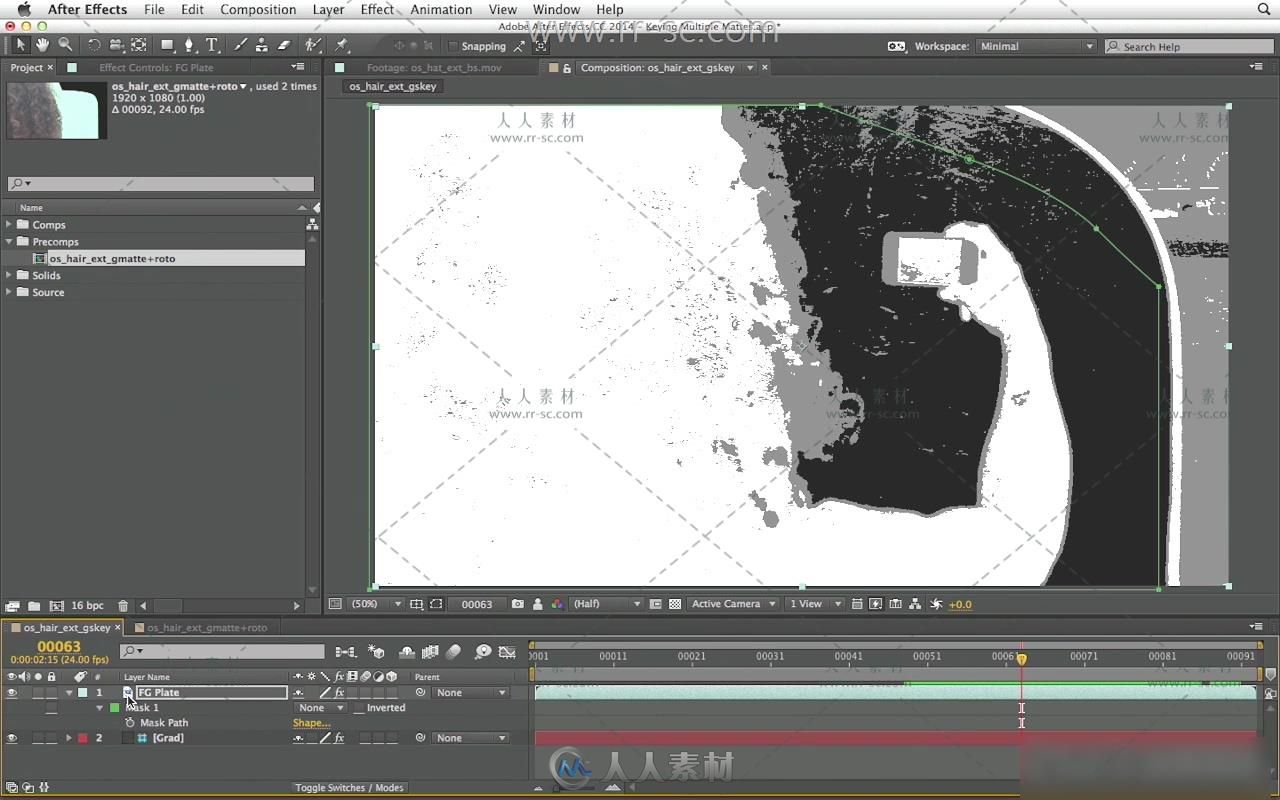Viewport: 1280px width, 800px height.
Task: Open the Composition menu
Action: coord(258,9)
